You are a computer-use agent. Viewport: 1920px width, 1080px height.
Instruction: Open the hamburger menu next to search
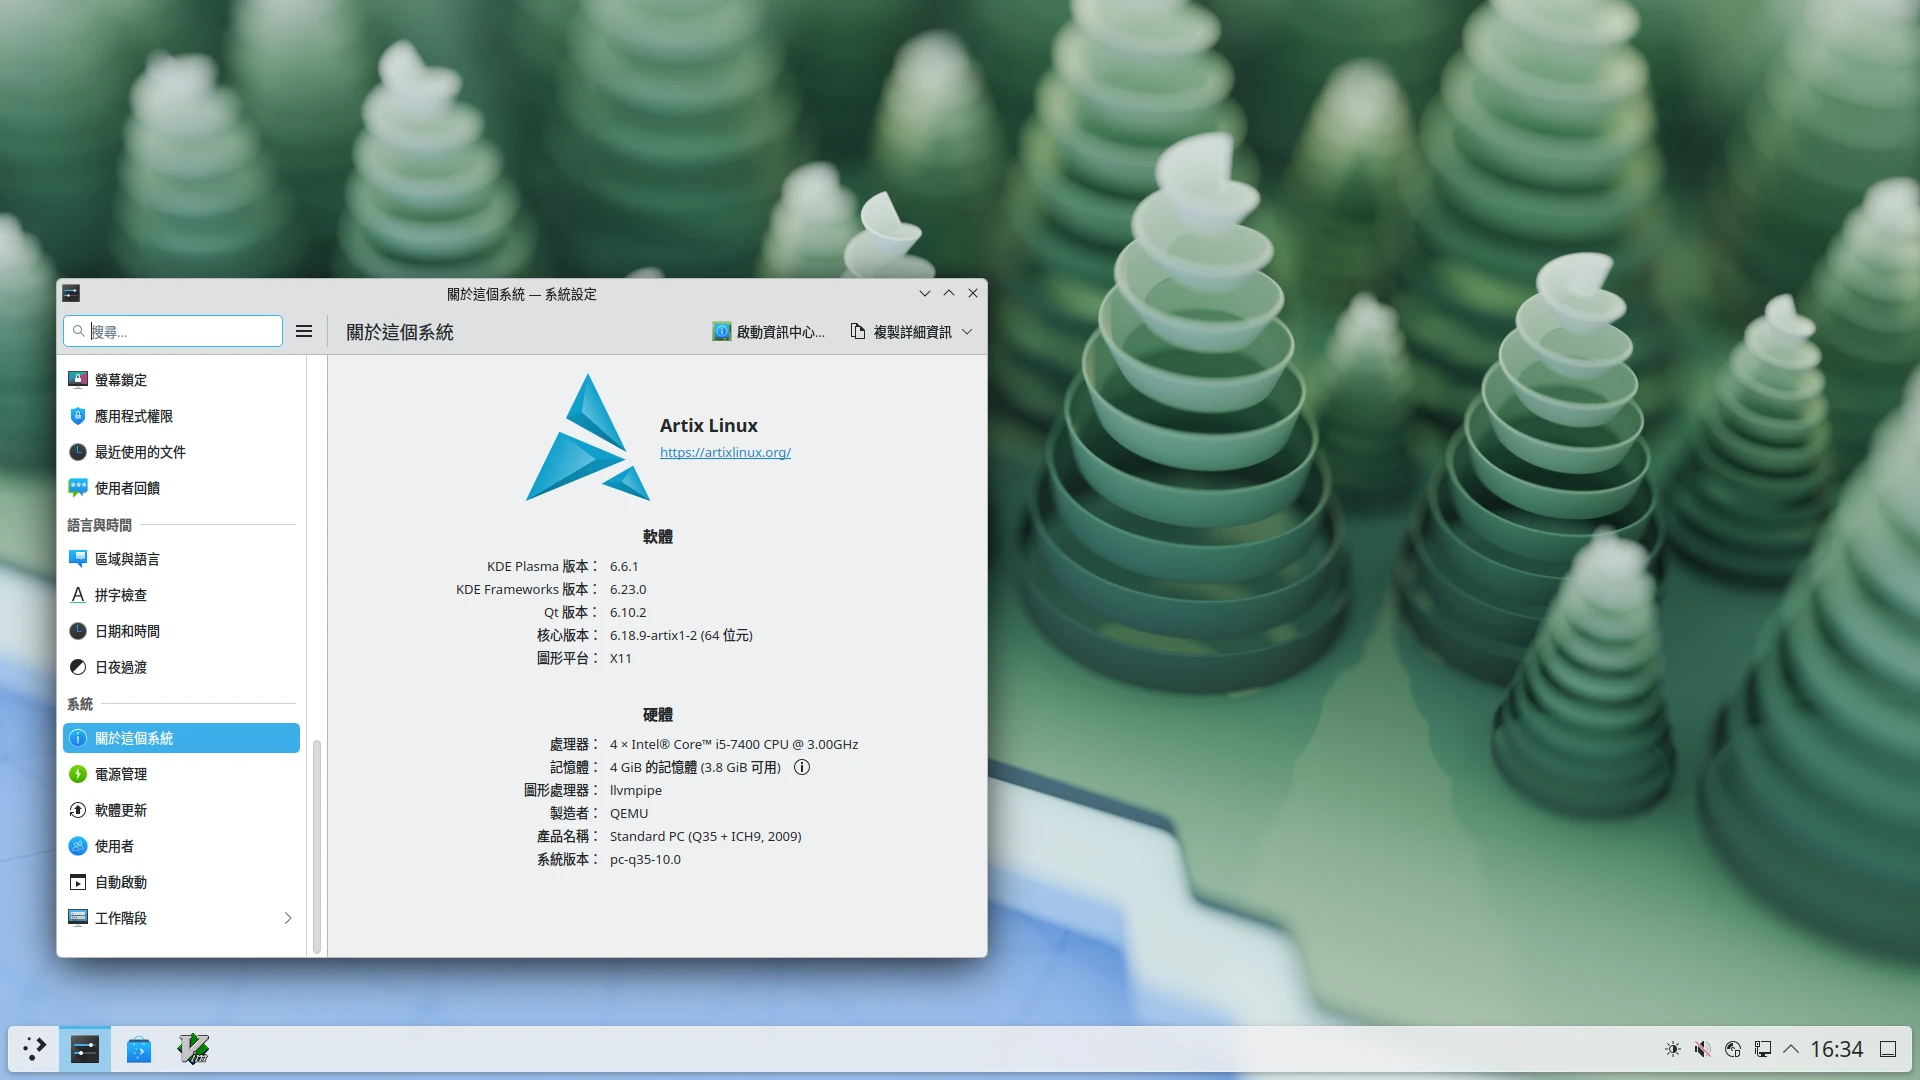coord(304,331)
